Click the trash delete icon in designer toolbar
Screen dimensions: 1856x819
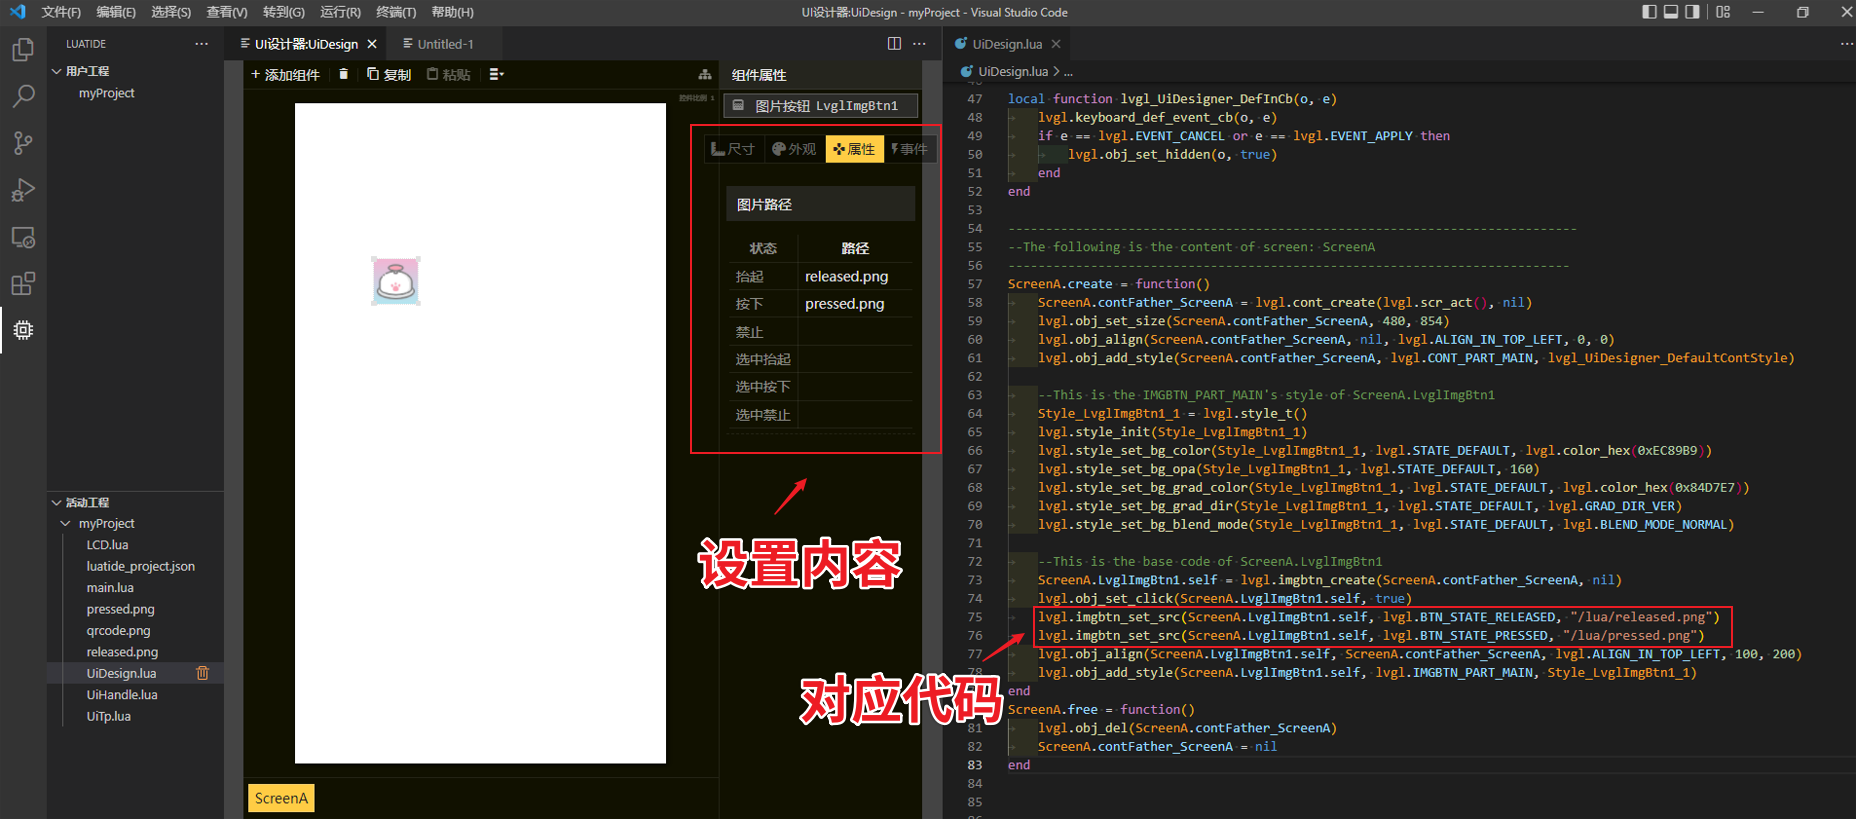(x=344, y=74)
